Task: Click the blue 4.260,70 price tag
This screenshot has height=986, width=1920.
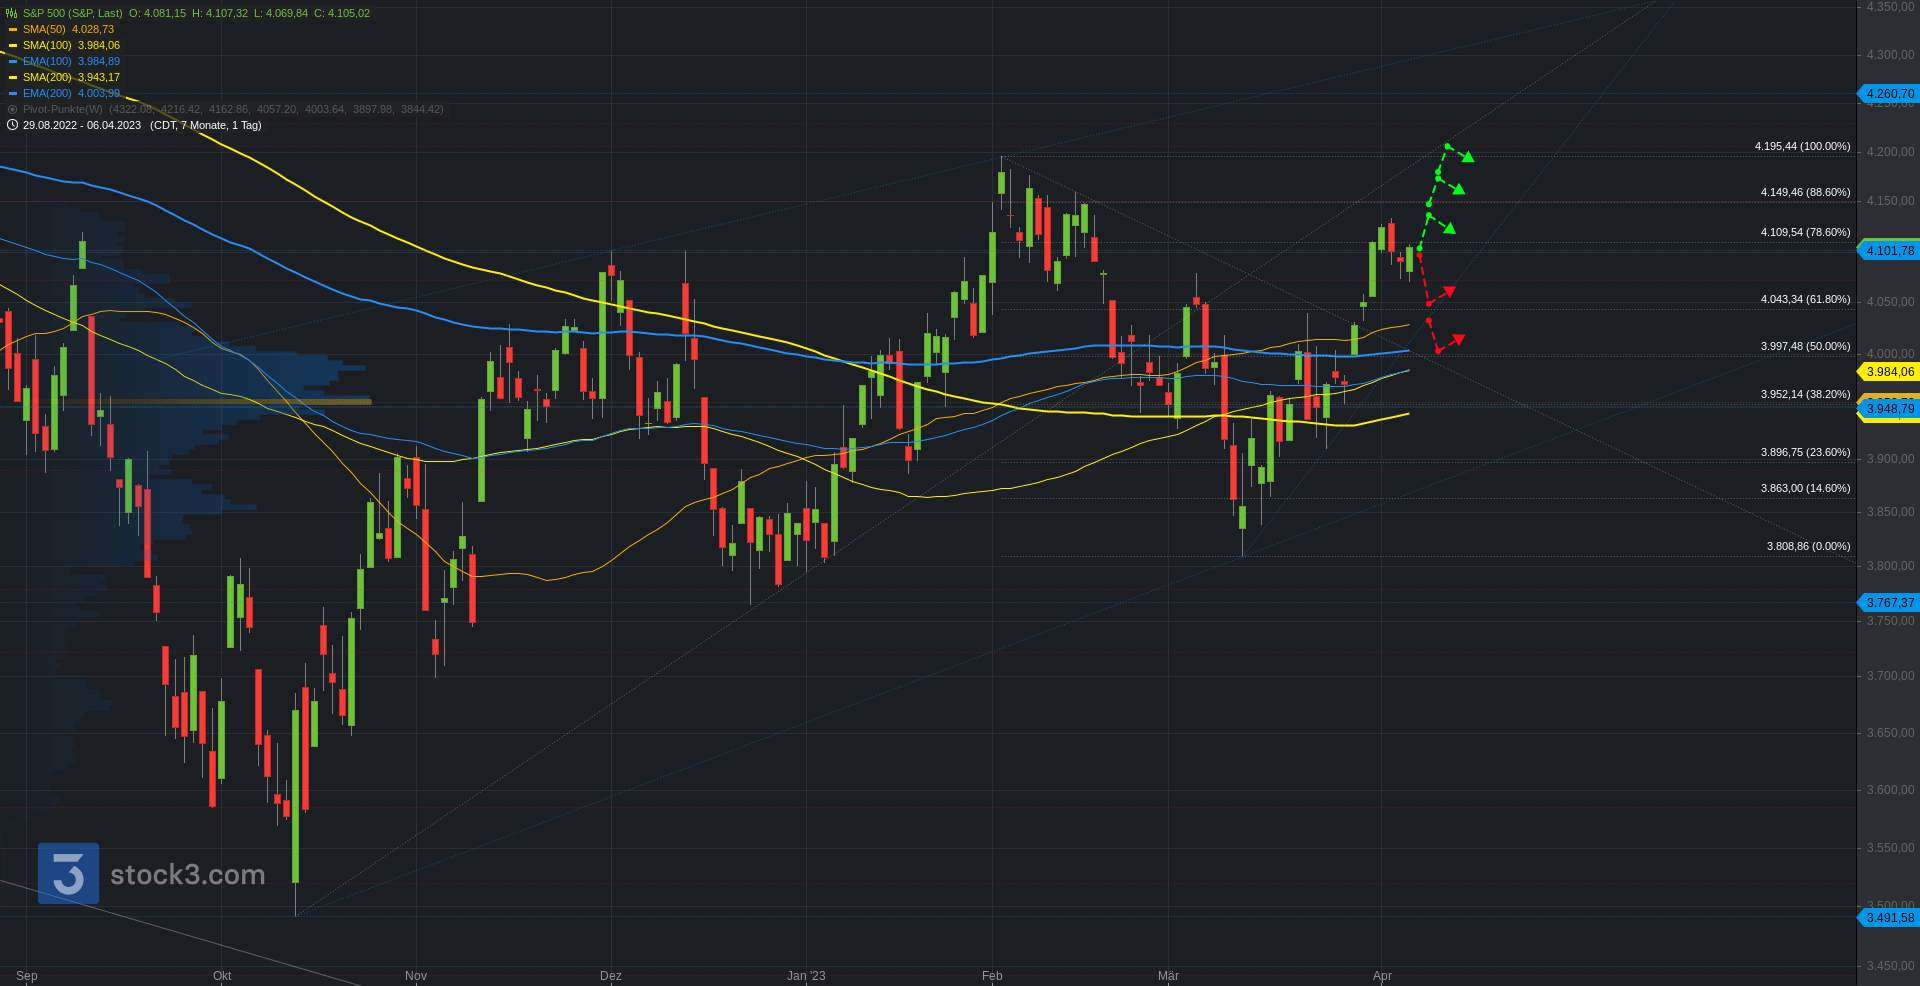Action: [x=1889, y=94]
